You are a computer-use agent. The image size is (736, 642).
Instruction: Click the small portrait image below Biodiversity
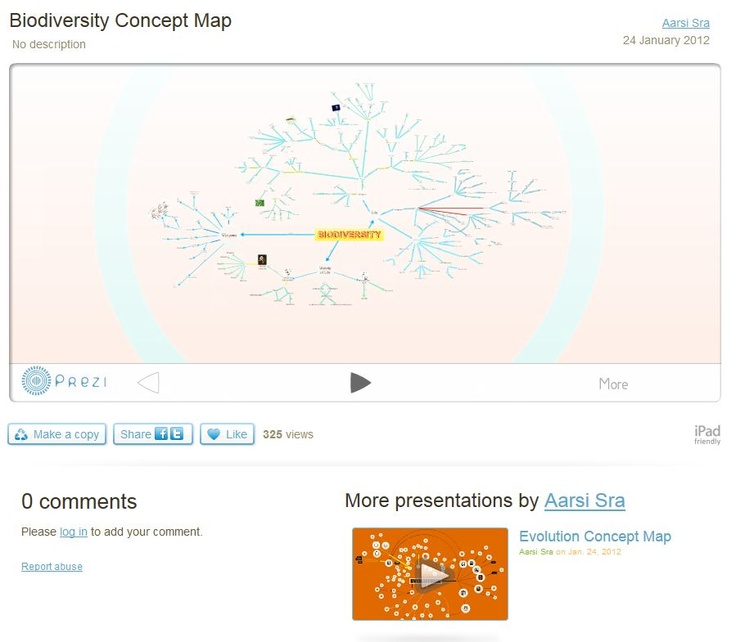click(262, 260)
